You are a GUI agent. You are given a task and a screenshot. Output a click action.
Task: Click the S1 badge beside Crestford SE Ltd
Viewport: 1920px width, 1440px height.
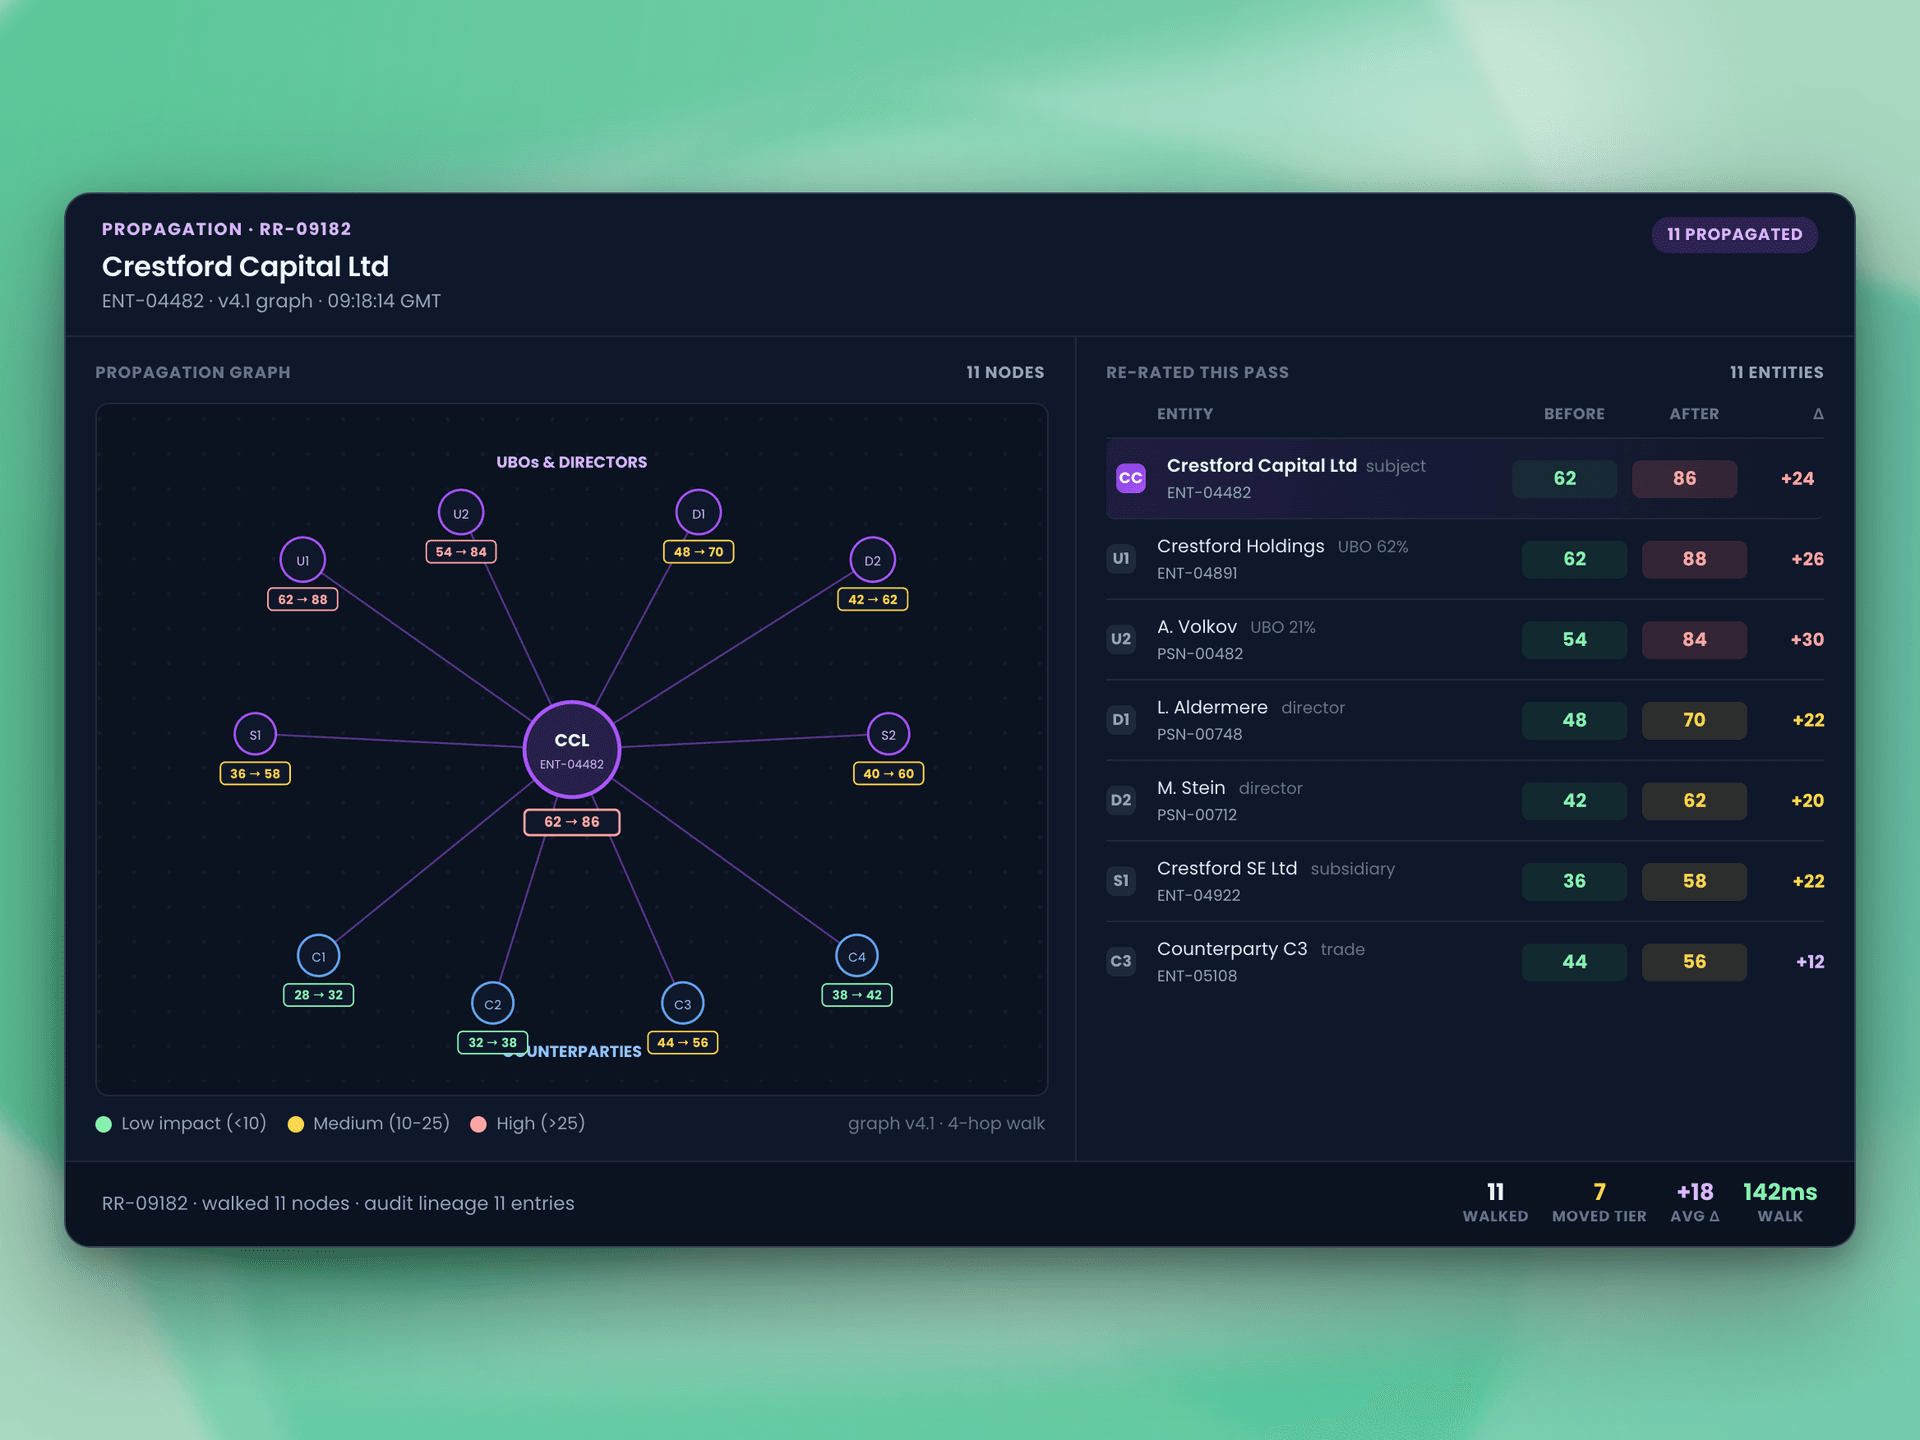pos(1121,880)
